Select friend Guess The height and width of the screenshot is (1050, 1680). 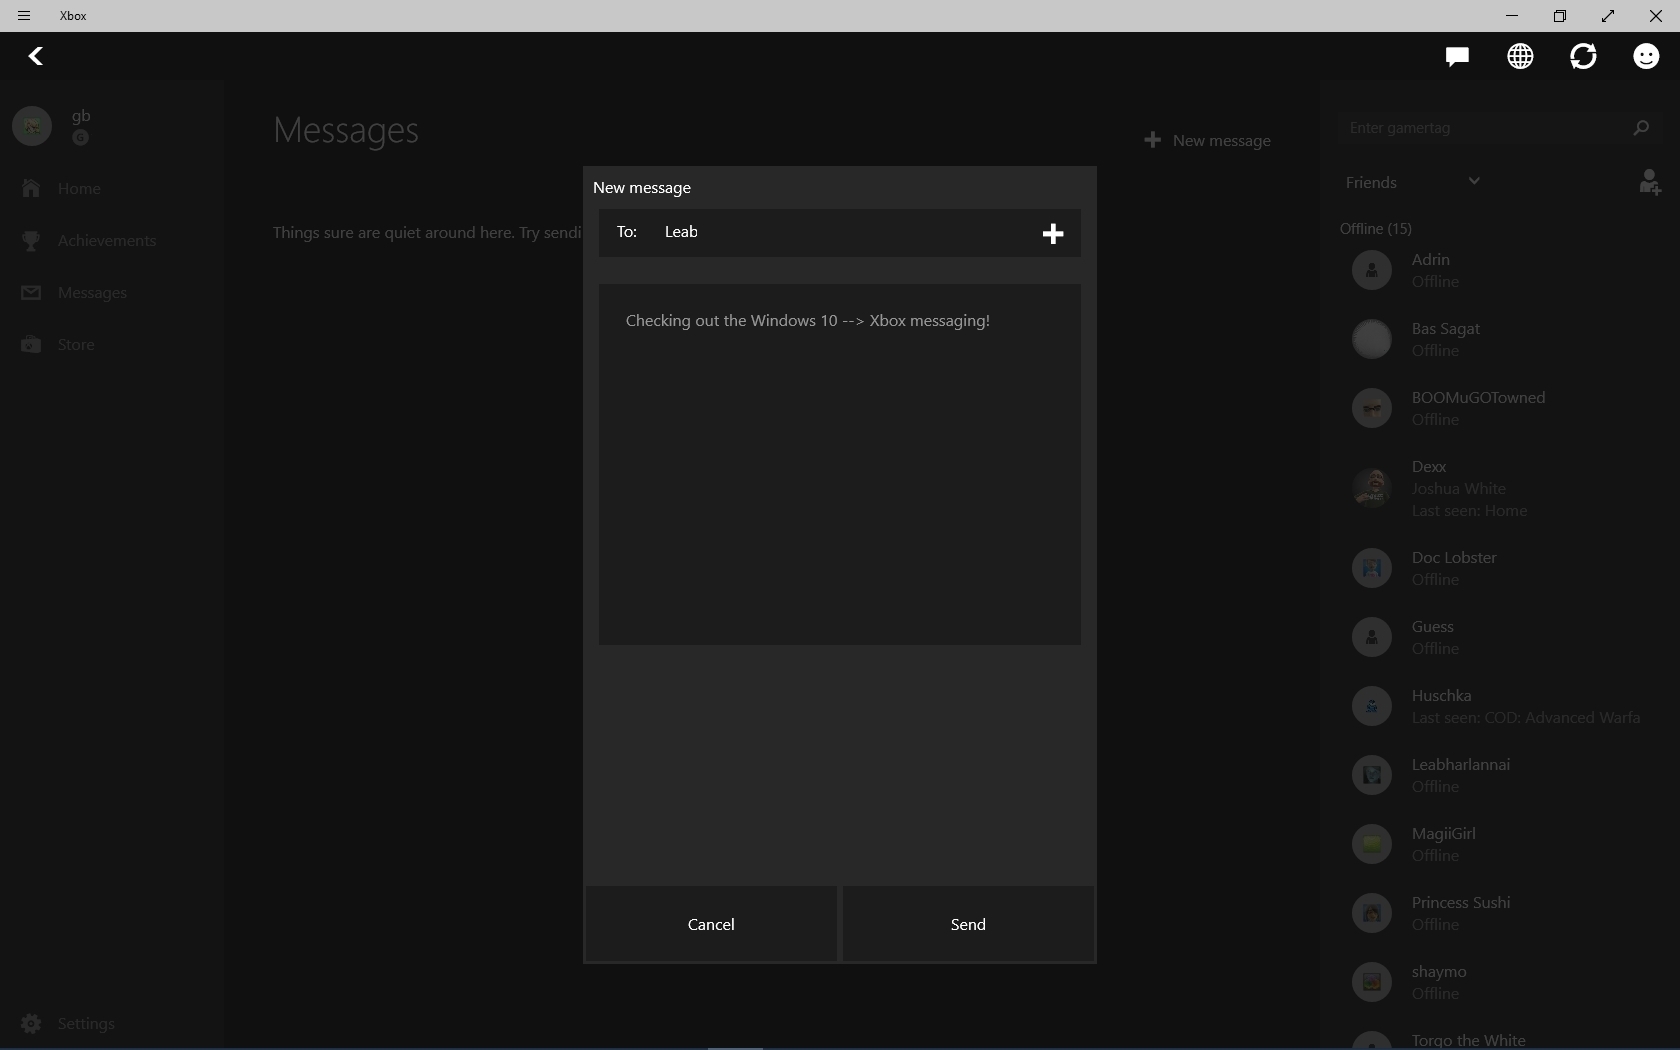(1500, 637)
